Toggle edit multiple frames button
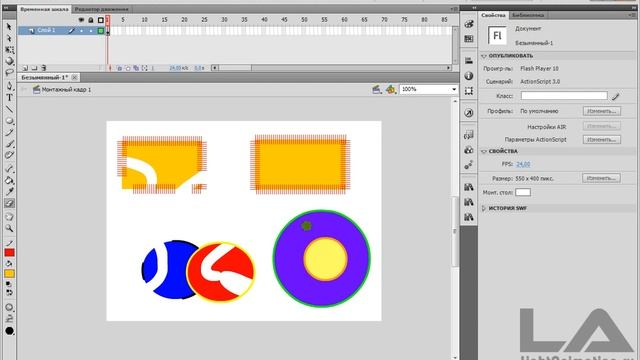This screenshot has width=640, height=360. pos(136,68)
